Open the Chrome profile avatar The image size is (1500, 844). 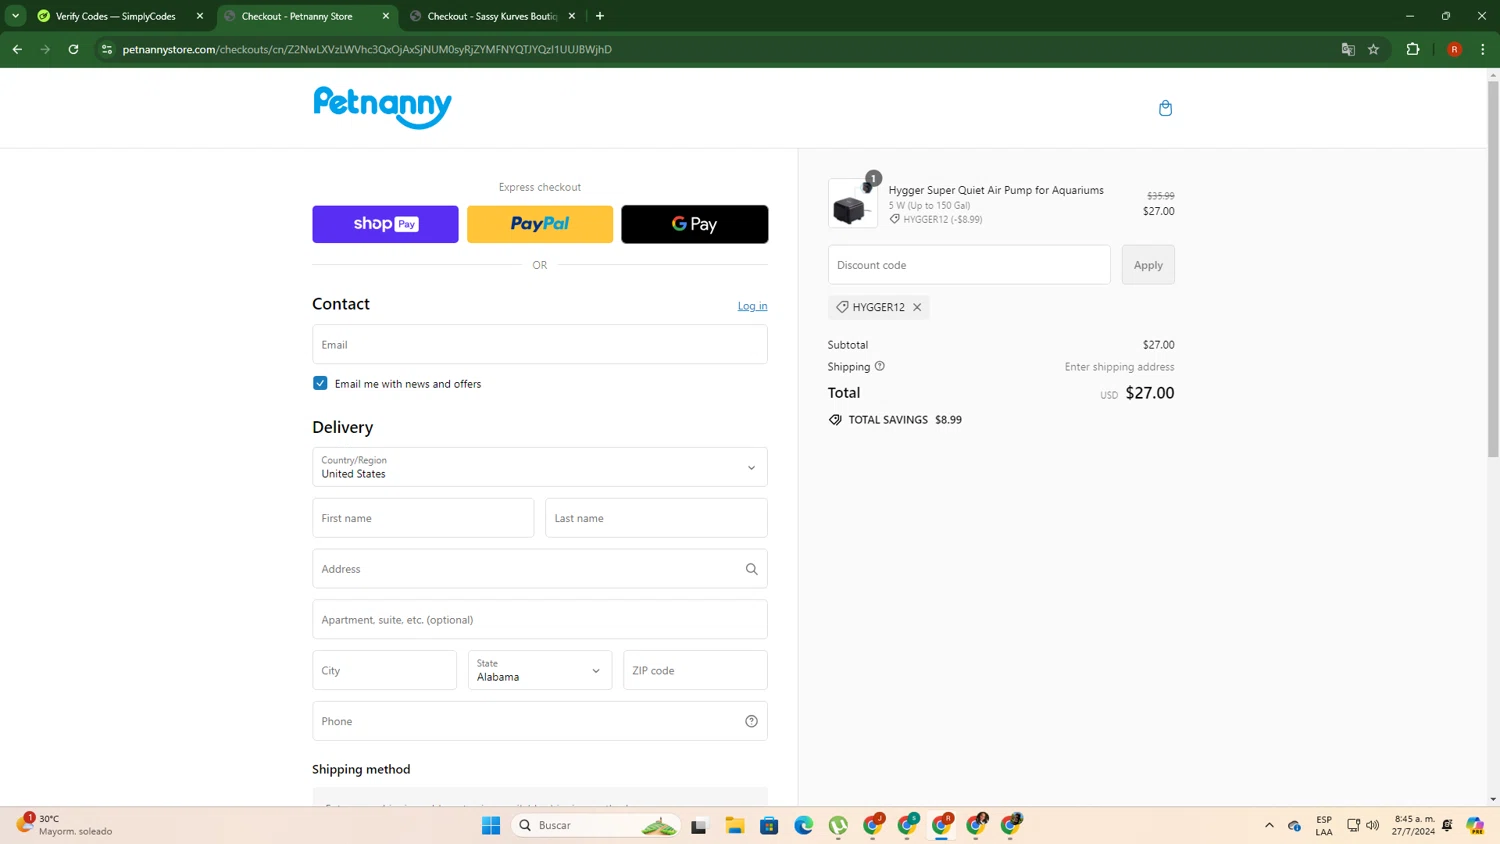point(1454,49)
